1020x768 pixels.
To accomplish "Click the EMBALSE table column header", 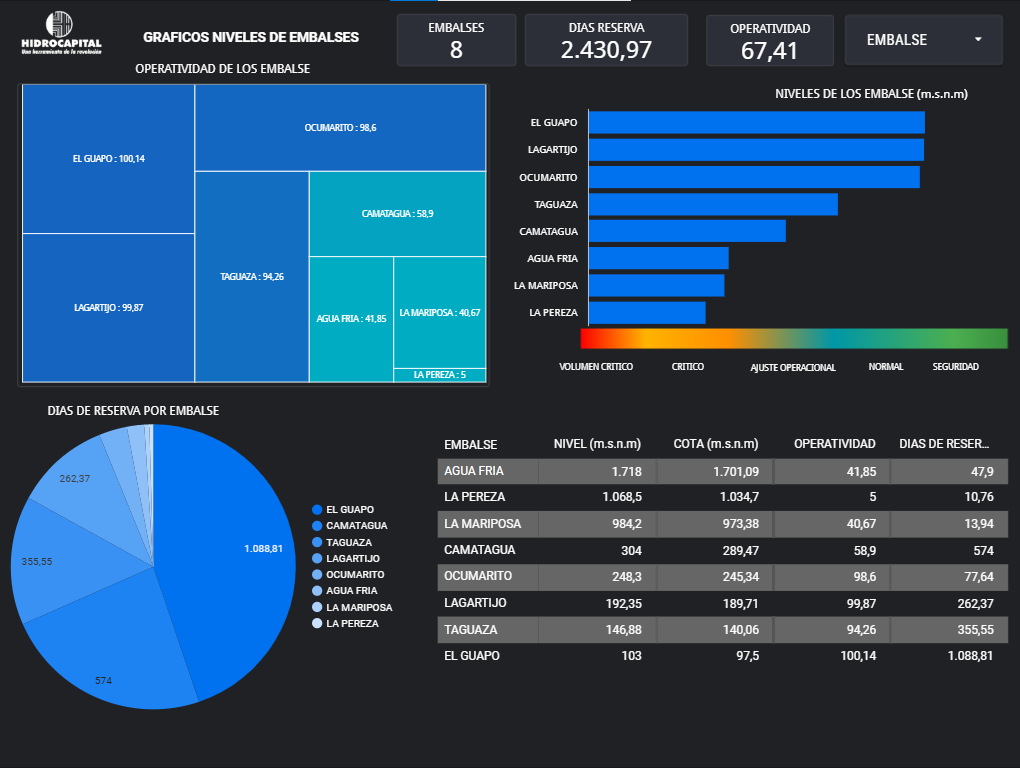I will (x=470, y=444).
